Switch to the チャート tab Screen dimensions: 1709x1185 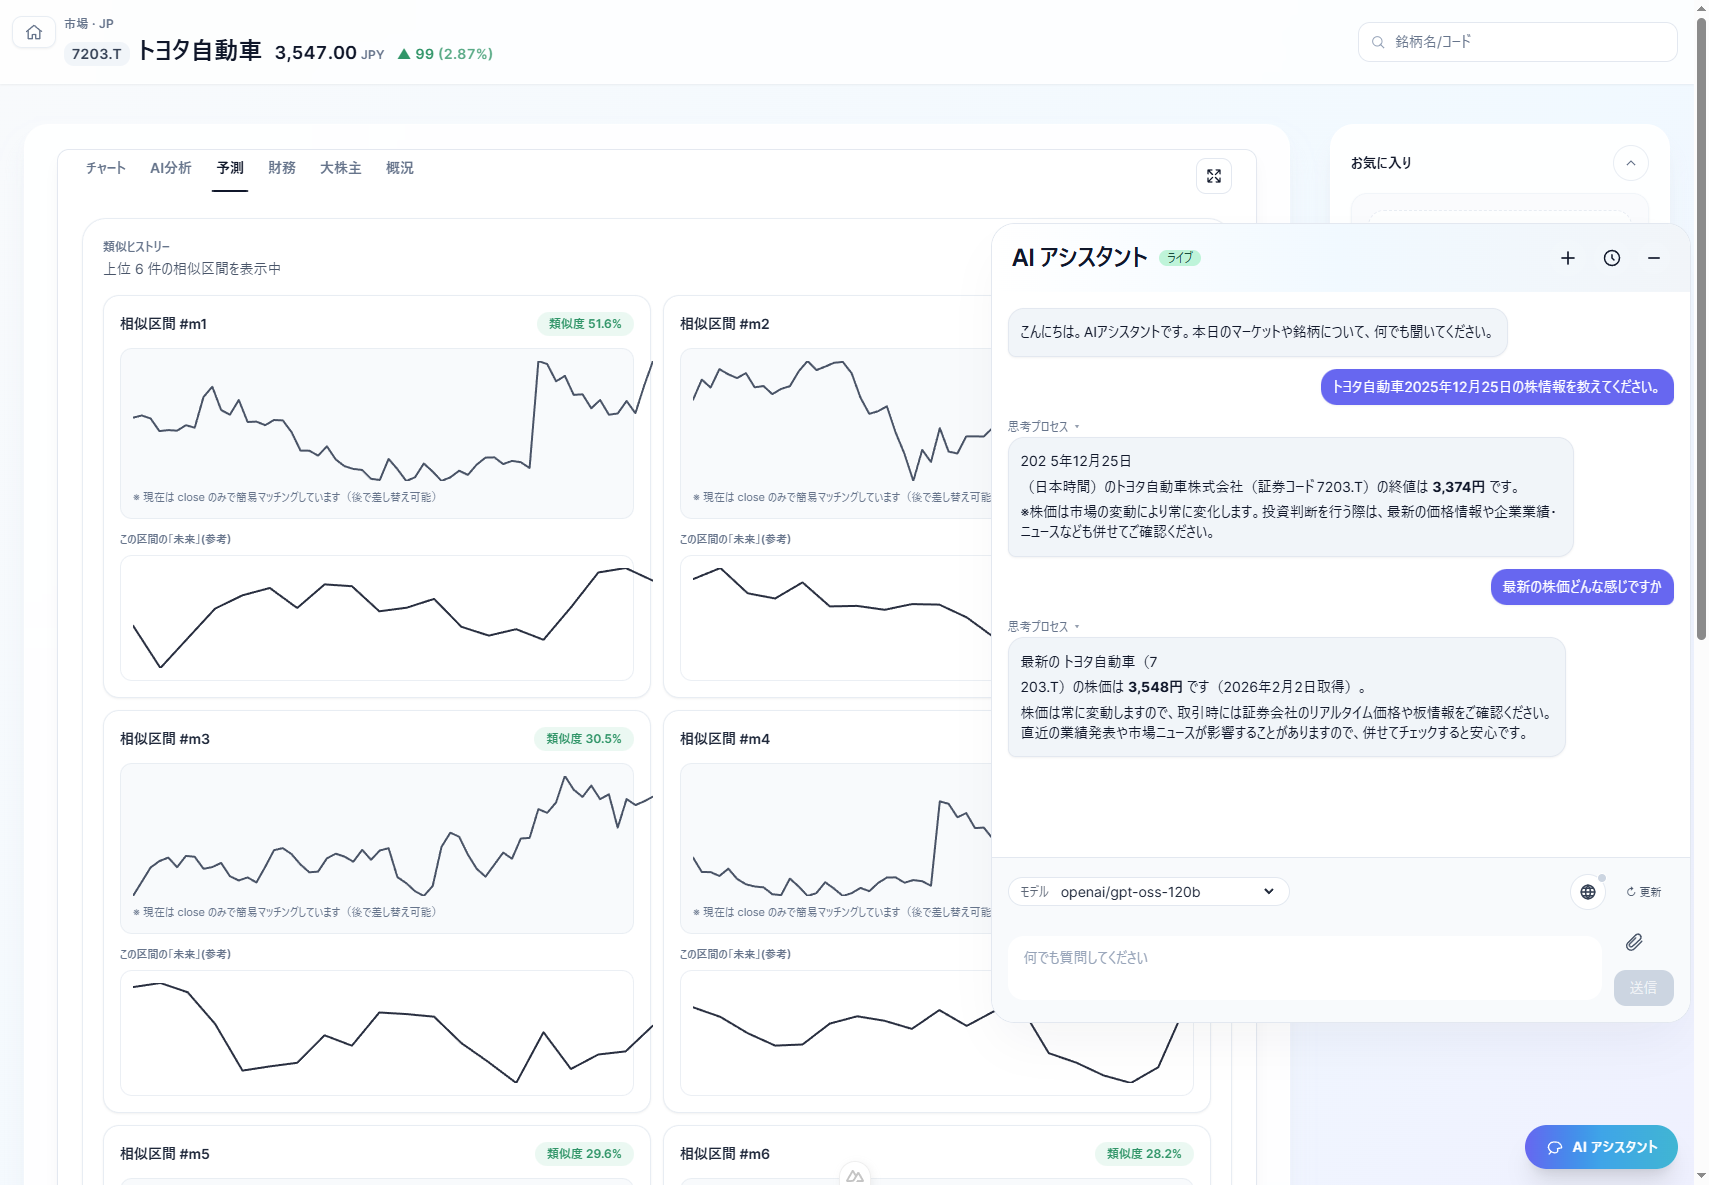(105, 168)
